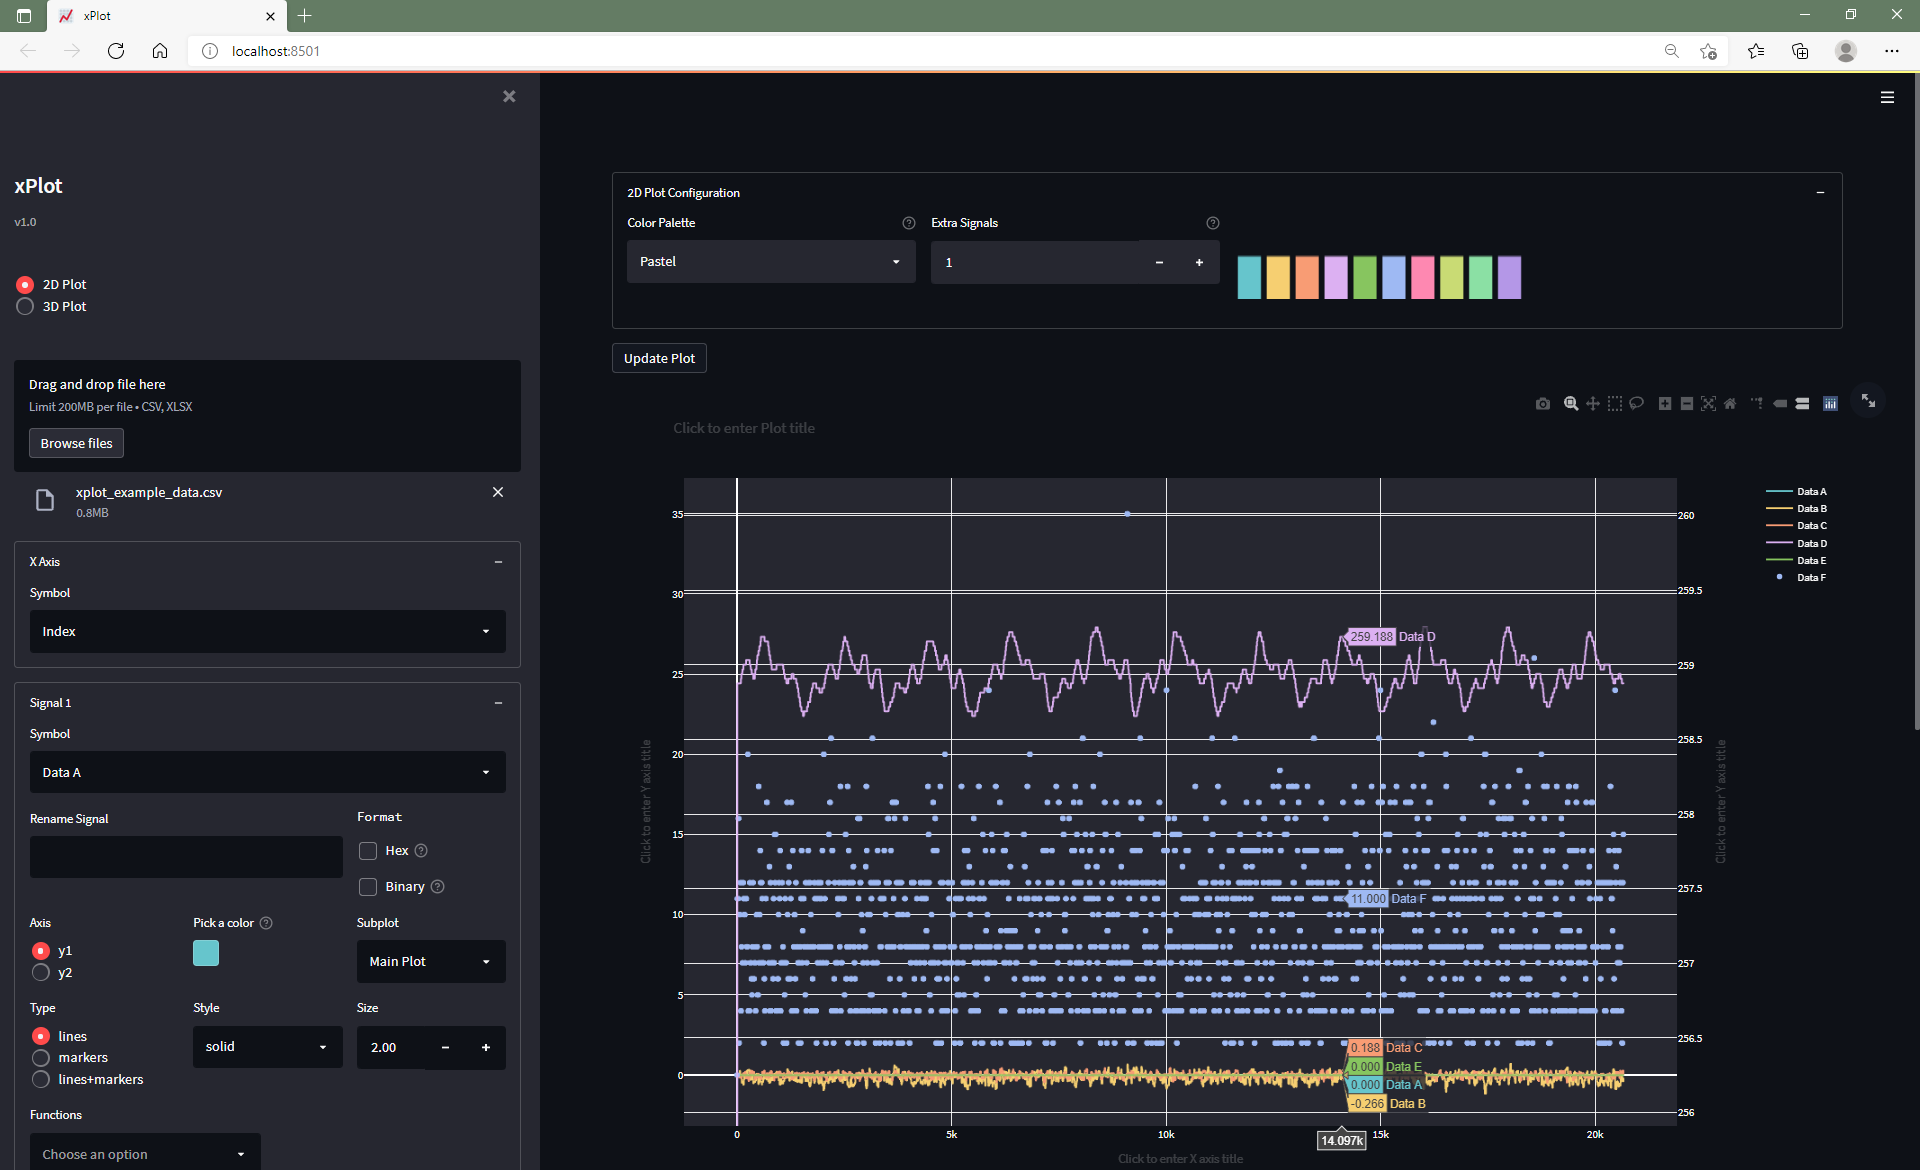Select y2 axis radio button
Screen dimensions: 1920x1170
[x=41, y=973]
